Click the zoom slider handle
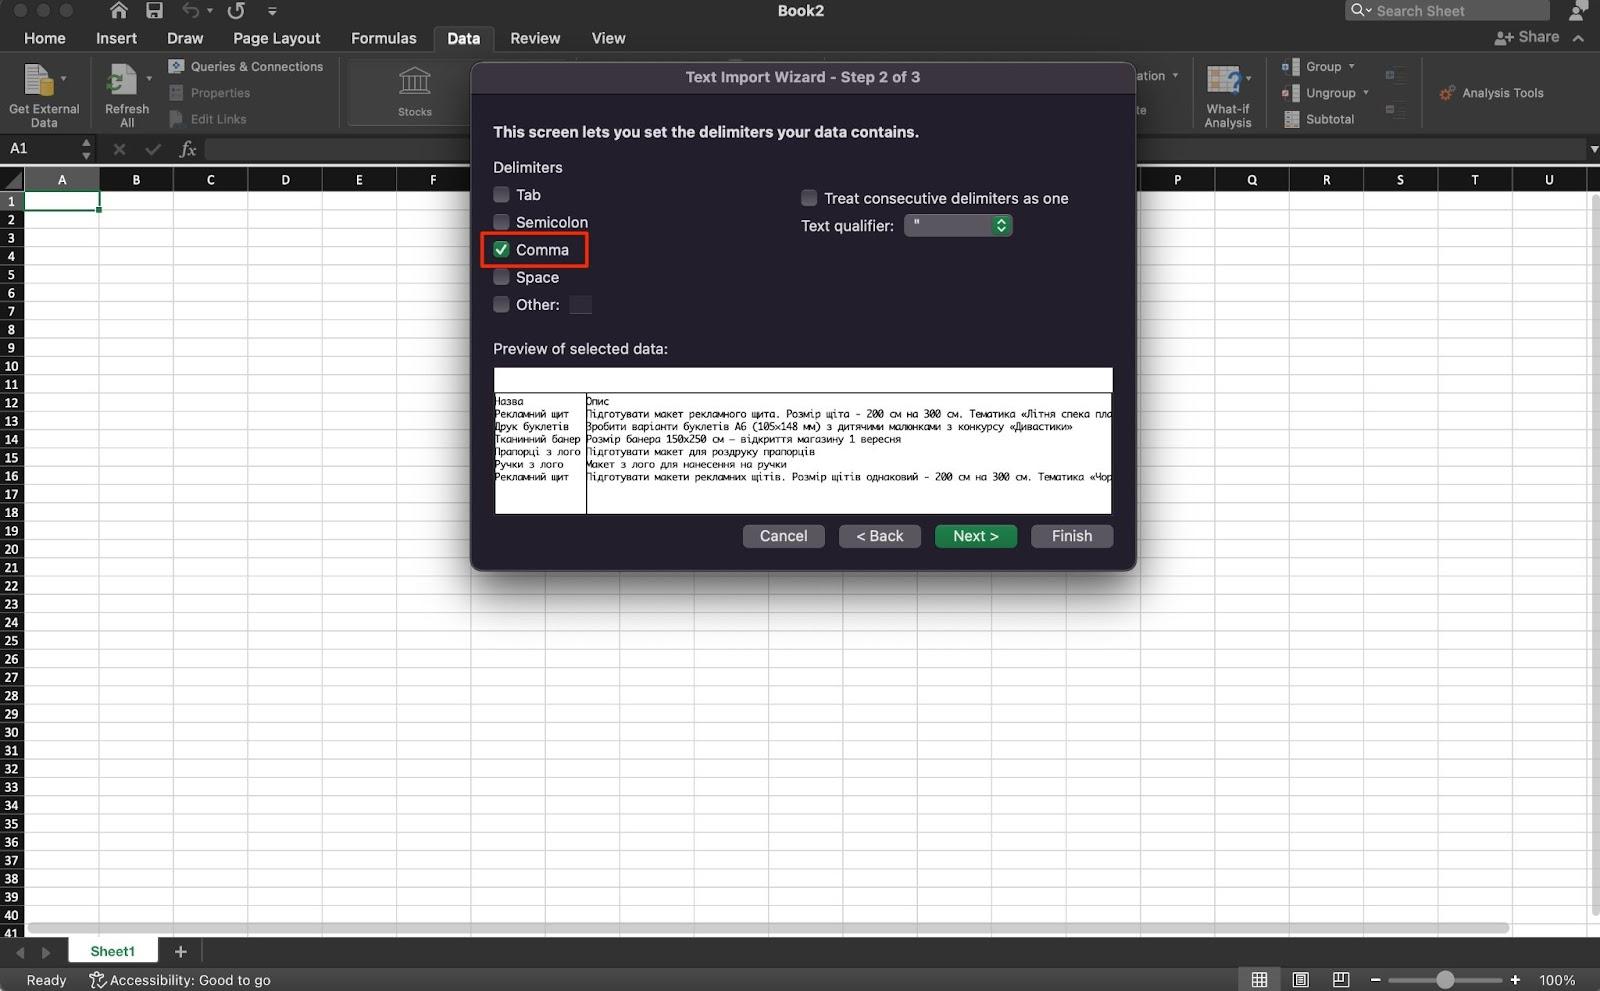Image resolution: width=1600 pixels, height=991 pixels. (x=1445, y=980)
